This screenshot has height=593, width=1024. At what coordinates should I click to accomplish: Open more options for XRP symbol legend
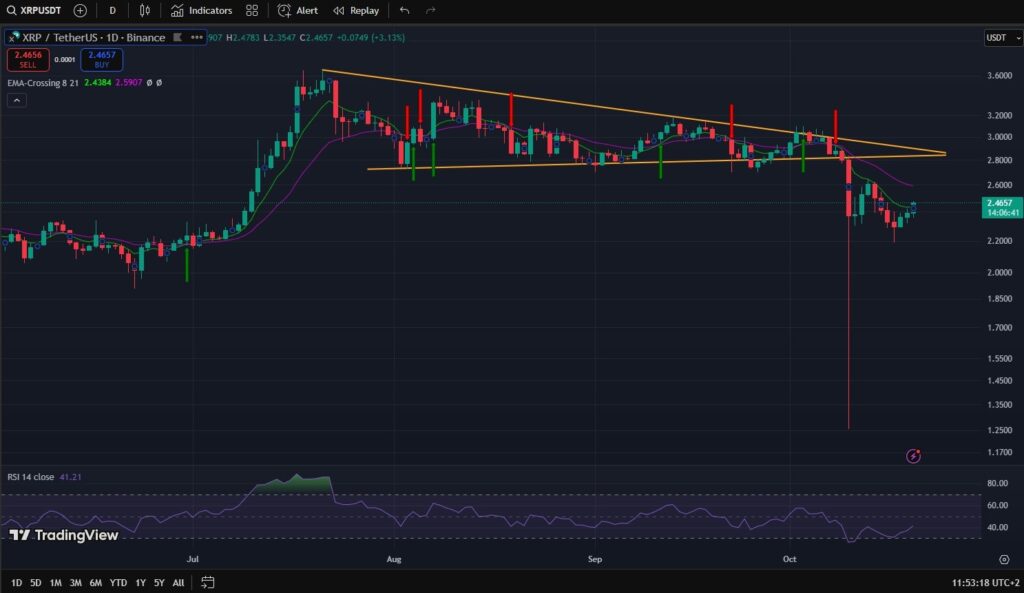(x=197, y=37)
